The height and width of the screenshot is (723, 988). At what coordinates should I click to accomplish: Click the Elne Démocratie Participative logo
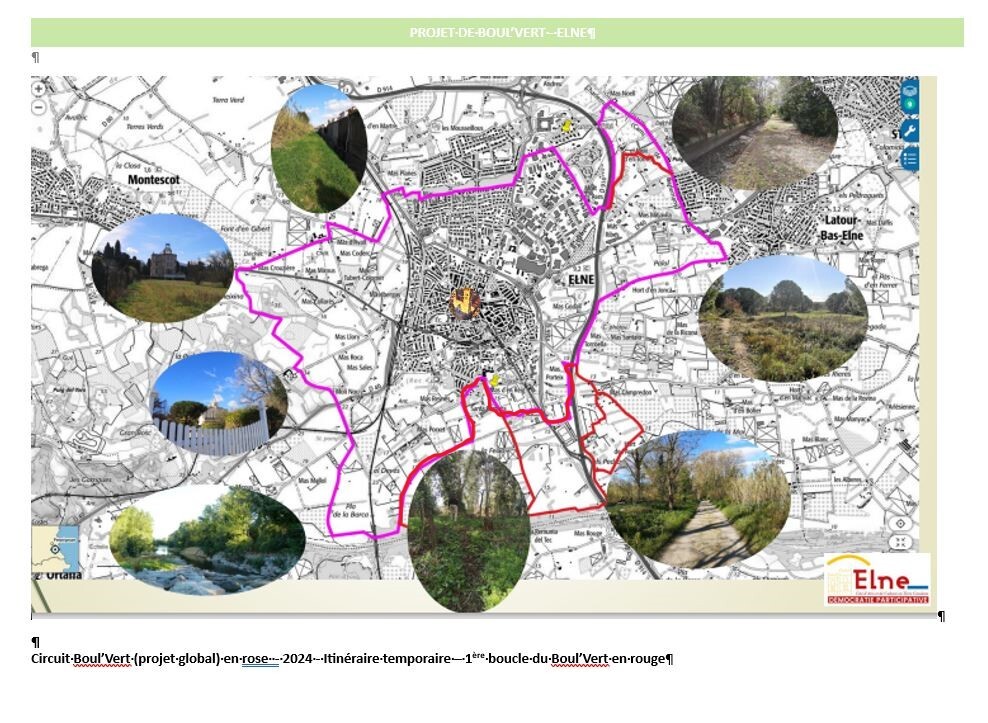click(877, 579)
